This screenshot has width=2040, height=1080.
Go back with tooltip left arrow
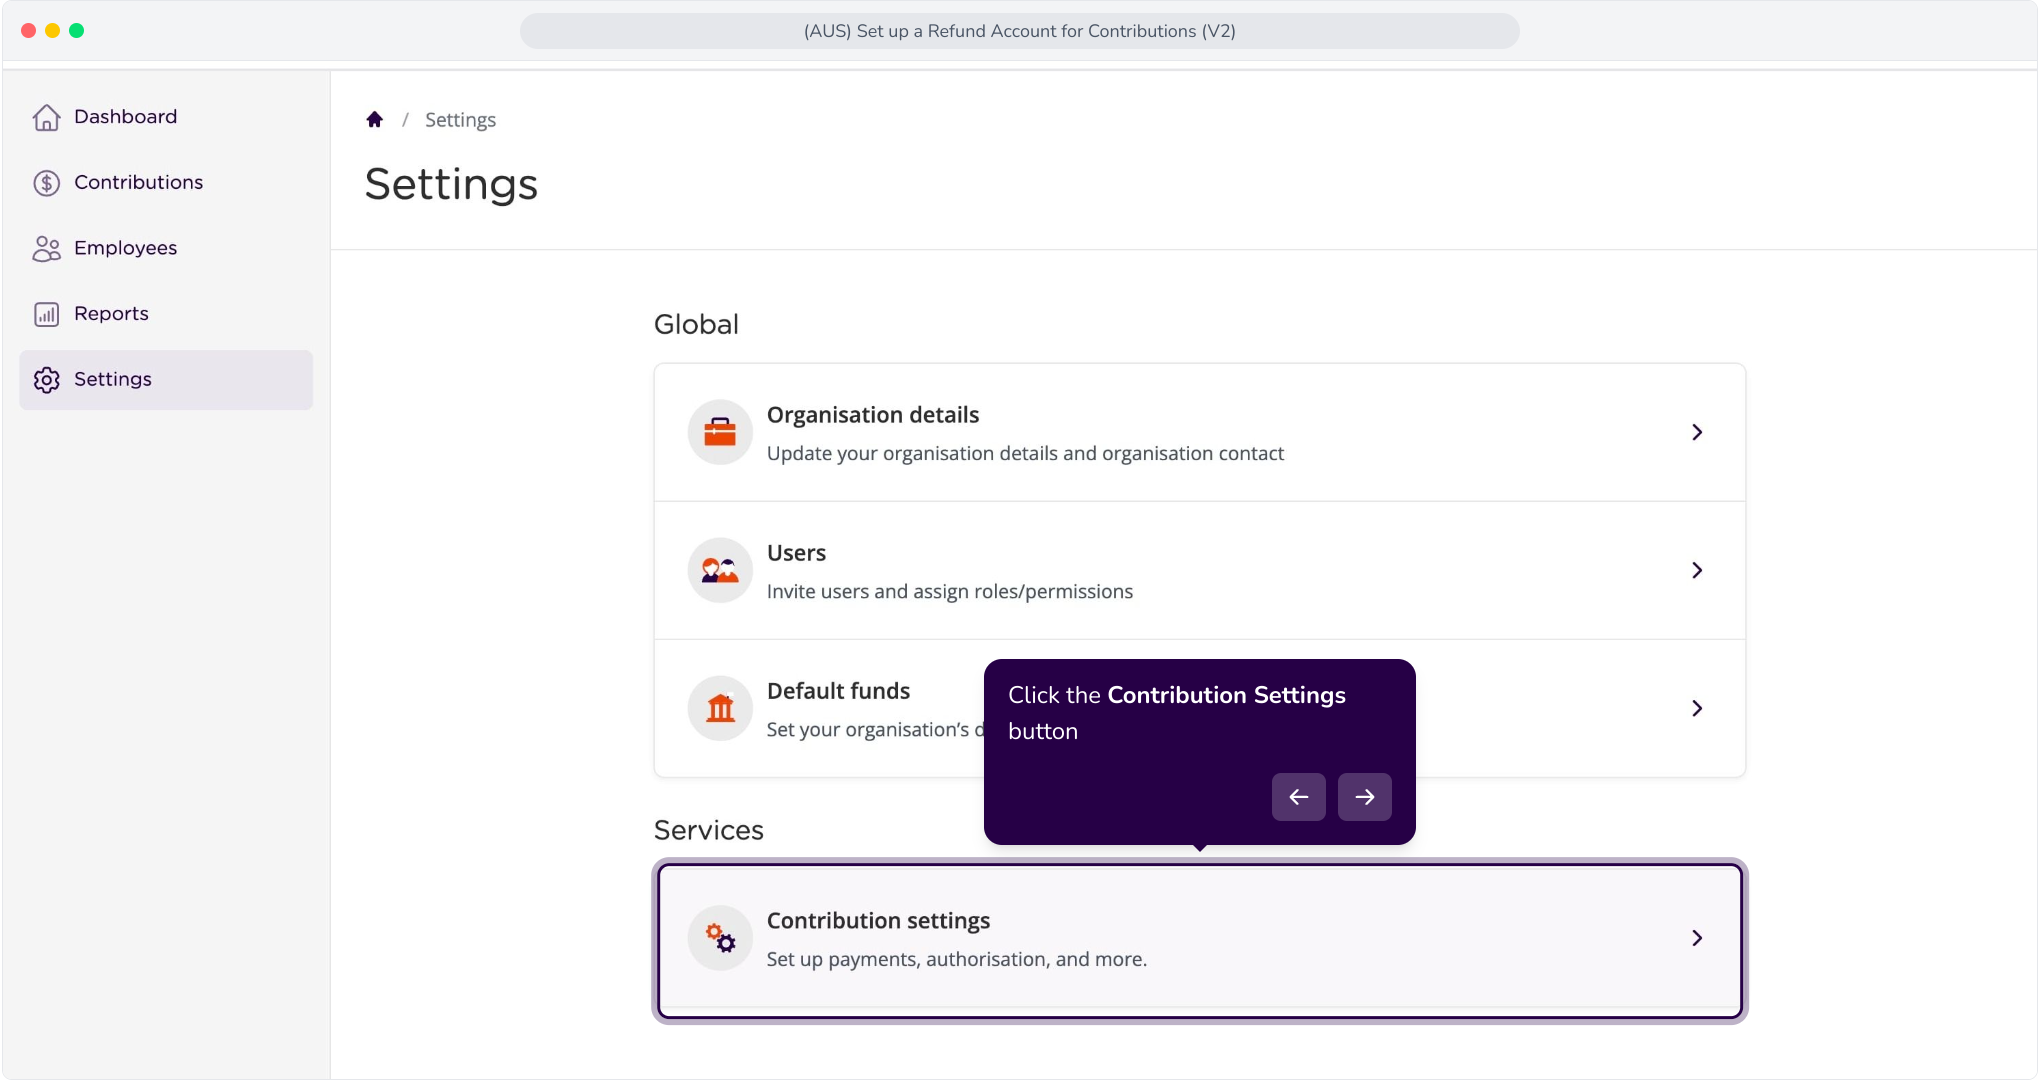1299,797
